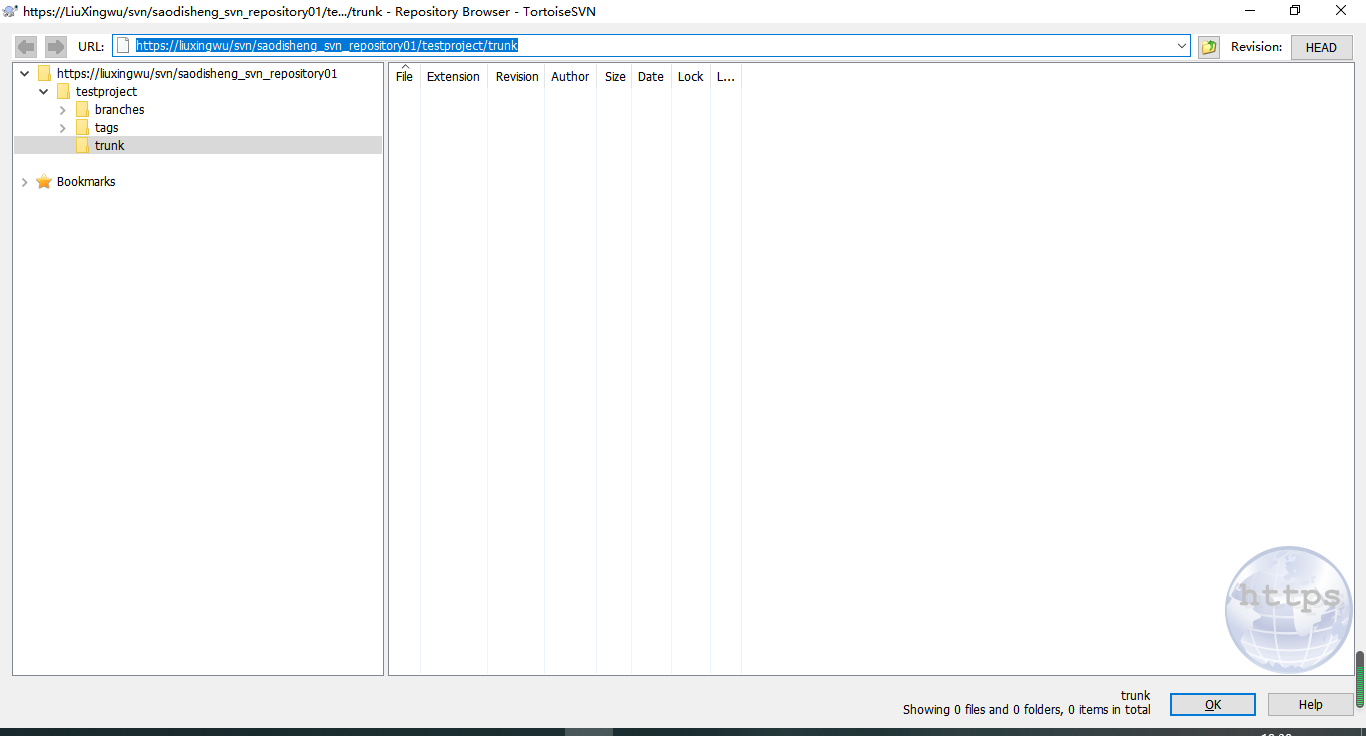Image resolution: width=1366 pixels, height=736 pixels.
Task: Sort by File column header
Action: coord(404,77)
